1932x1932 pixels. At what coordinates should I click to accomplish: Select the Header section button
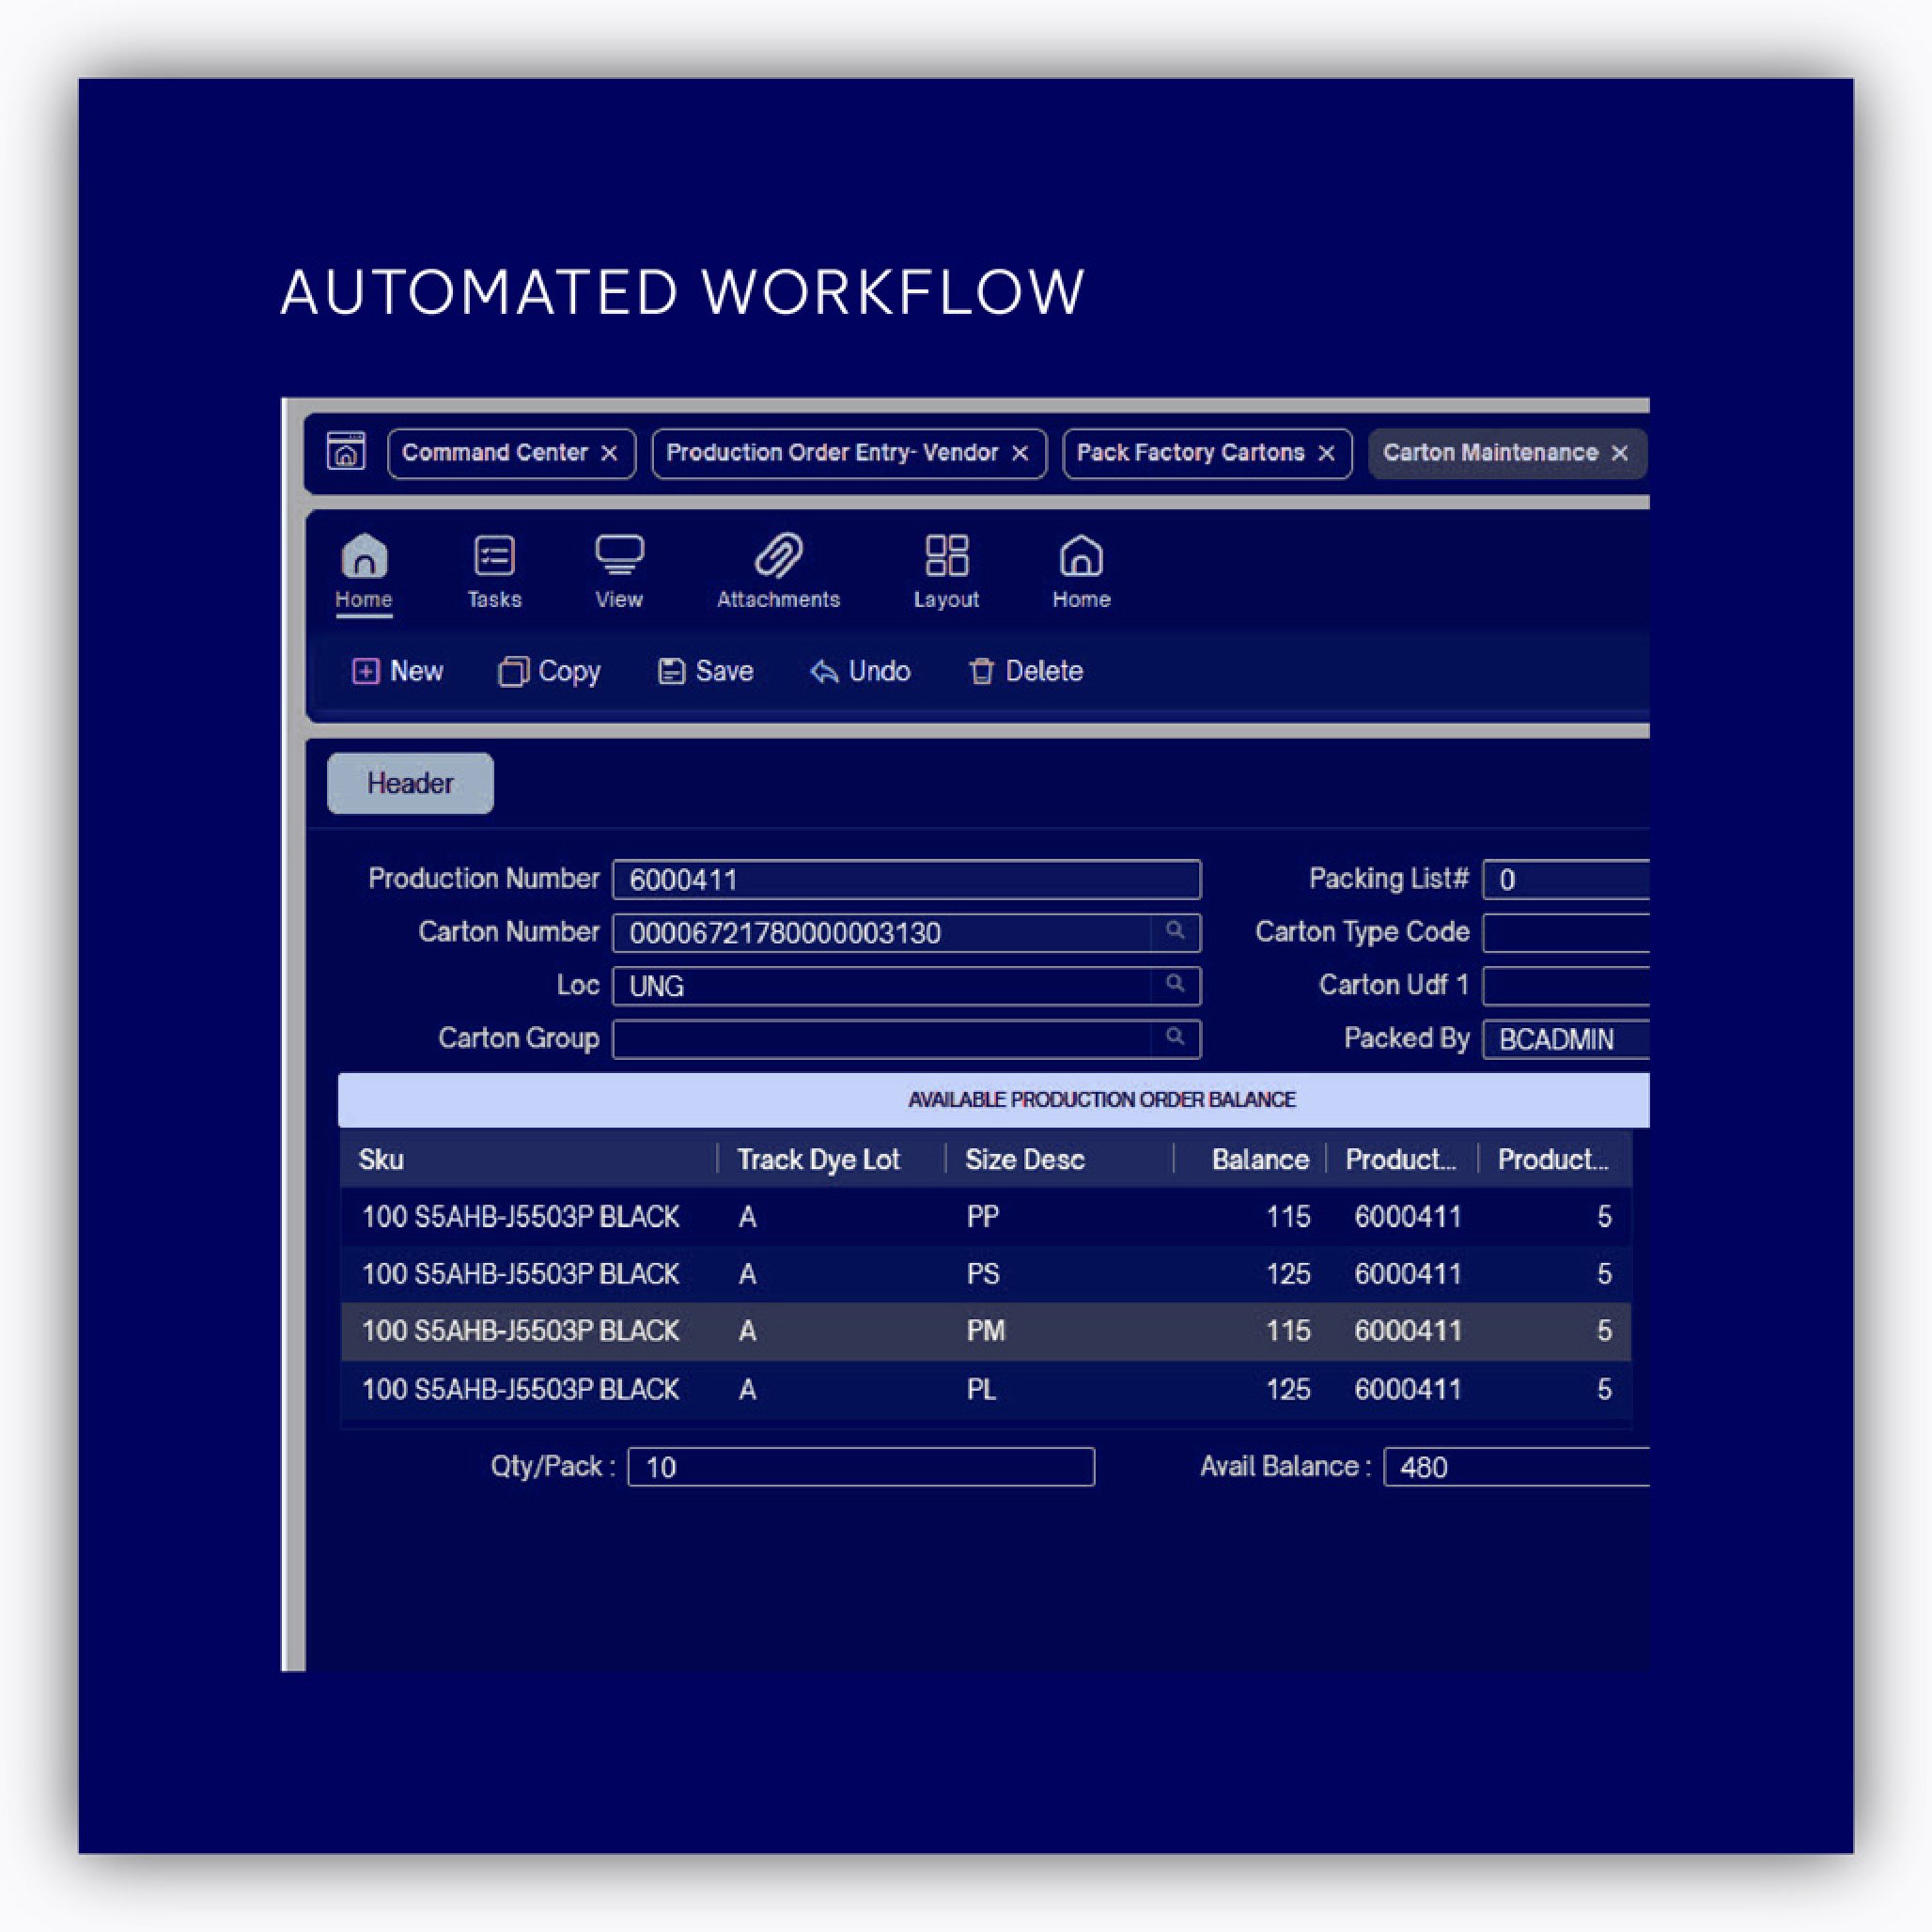(410, 783)
